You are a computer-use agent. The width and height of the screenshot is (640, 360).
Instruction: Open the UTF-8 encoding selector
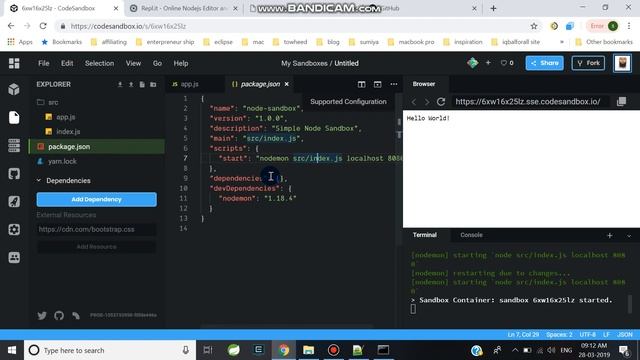pos(588,335)
